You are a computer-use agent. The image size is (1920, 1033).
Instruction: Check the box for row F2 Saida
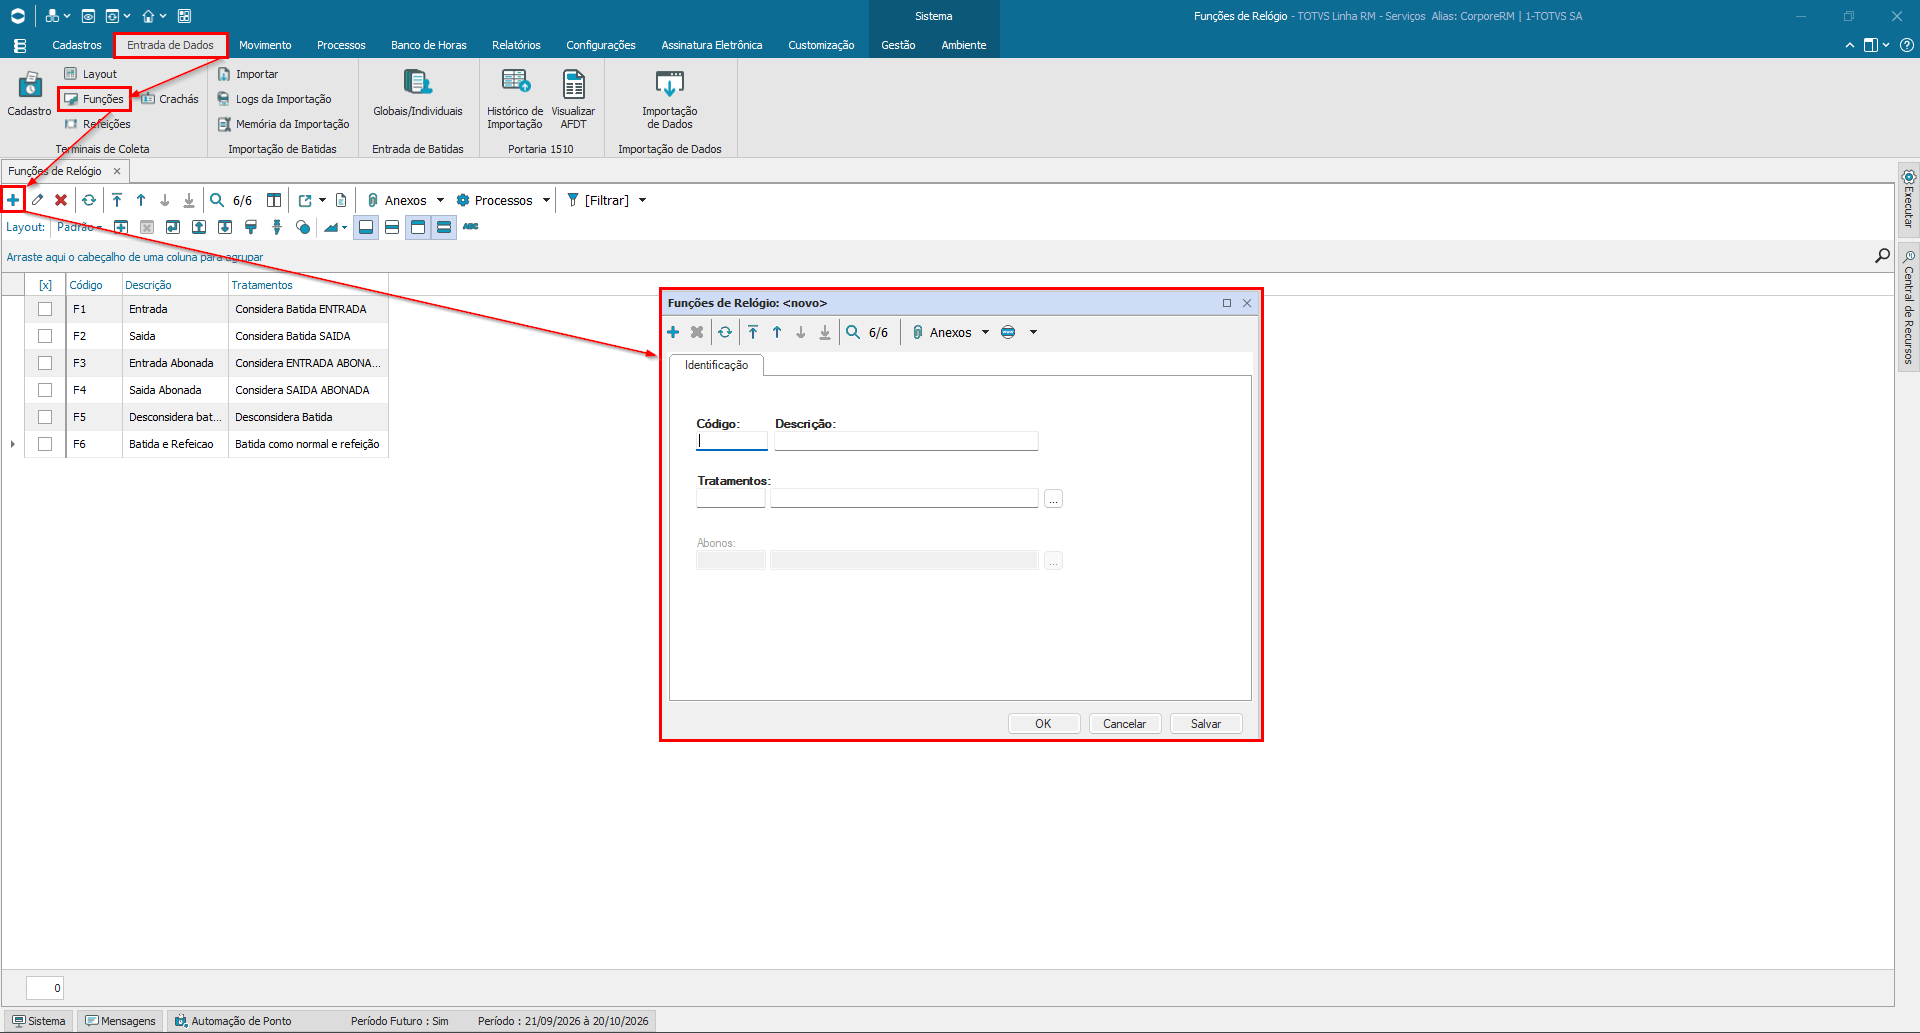45,336
